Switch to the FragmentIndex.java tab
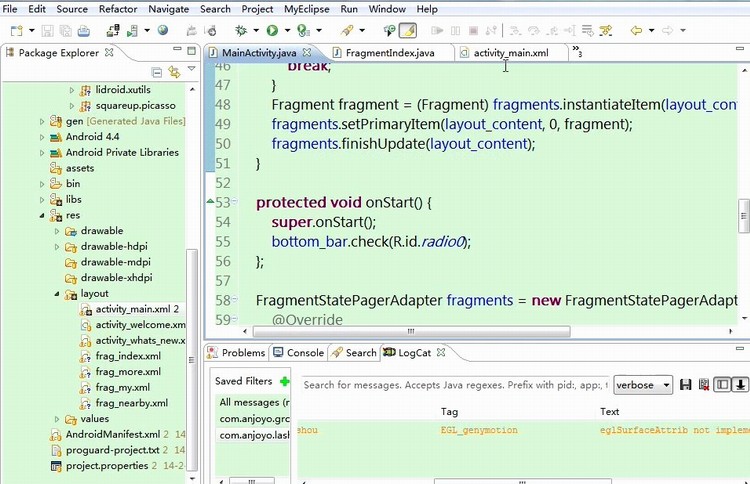Screen dimensions: 750x484 coord(390,53)
